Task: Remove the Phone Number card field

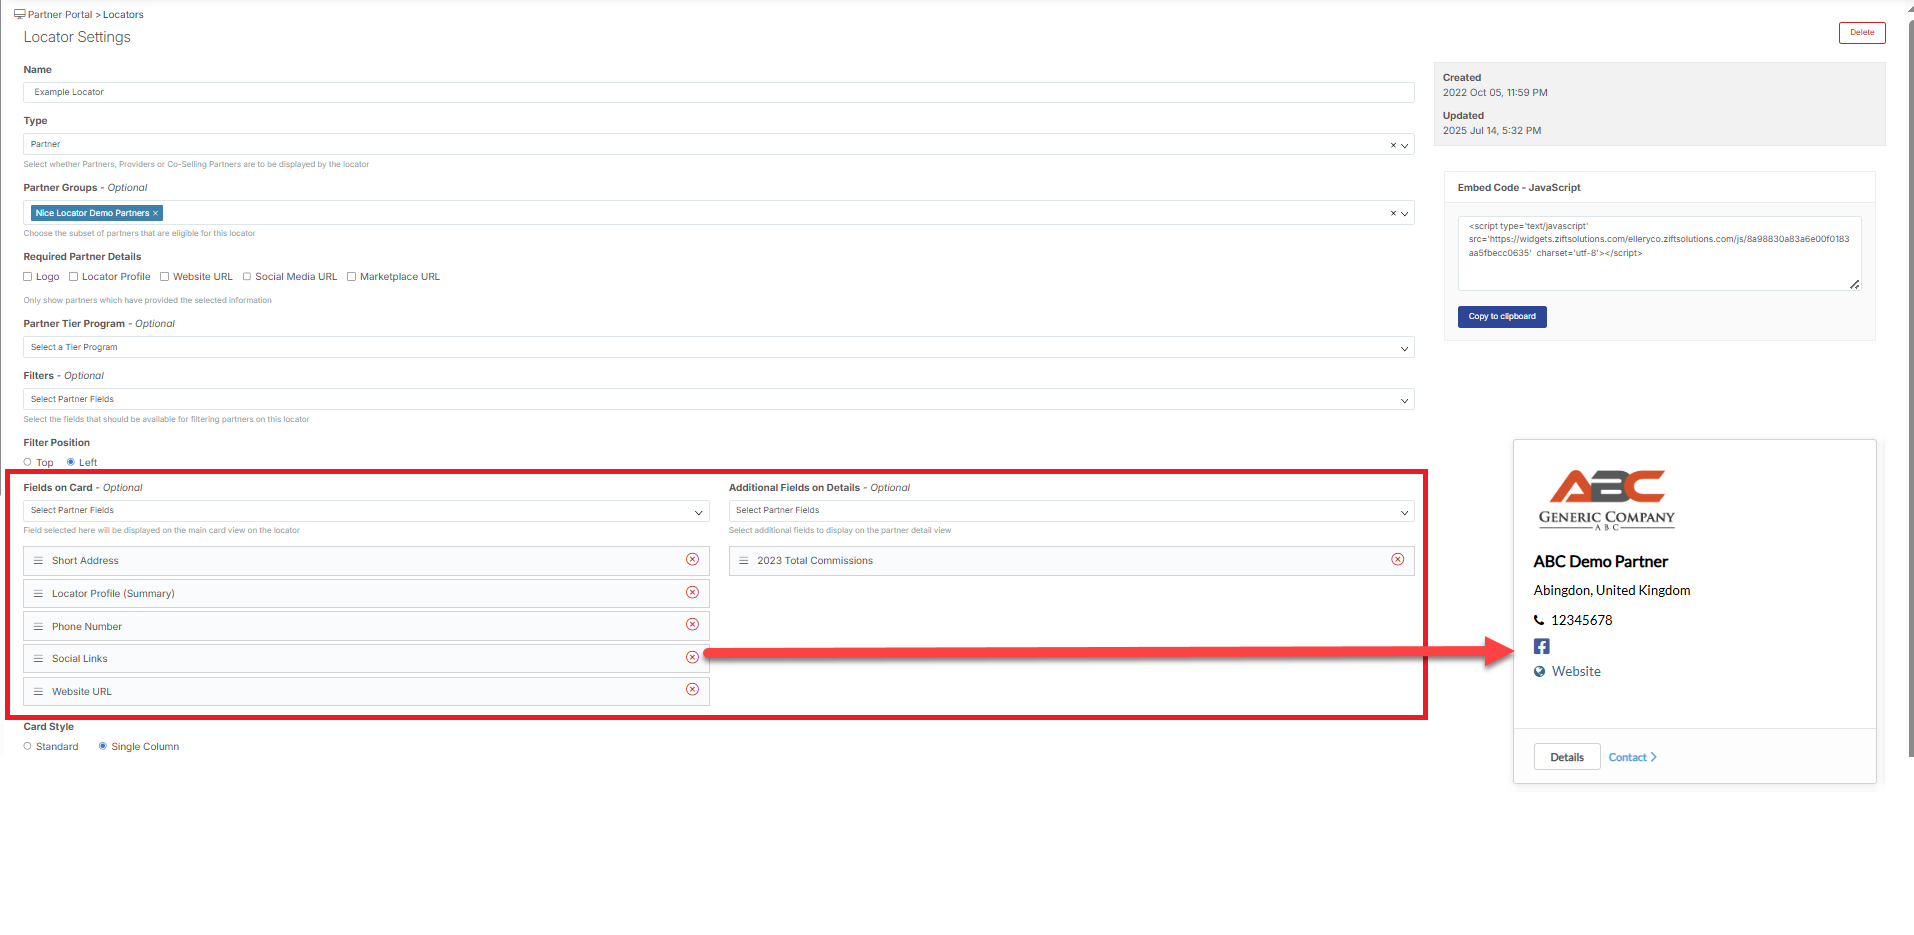Action: point(692,625)
